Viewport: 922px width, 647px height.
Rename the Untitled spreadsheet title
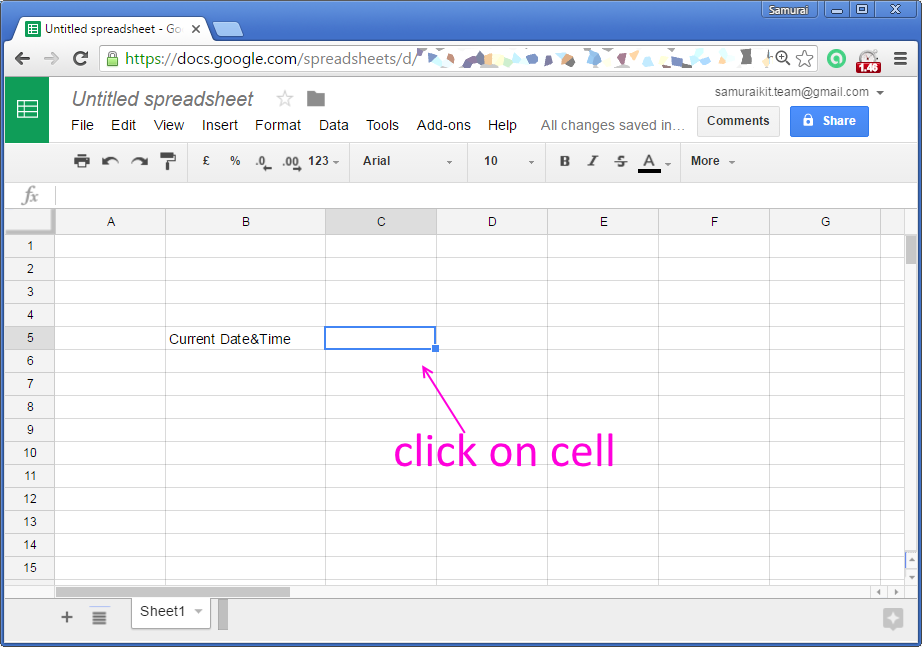pos(162,99)
